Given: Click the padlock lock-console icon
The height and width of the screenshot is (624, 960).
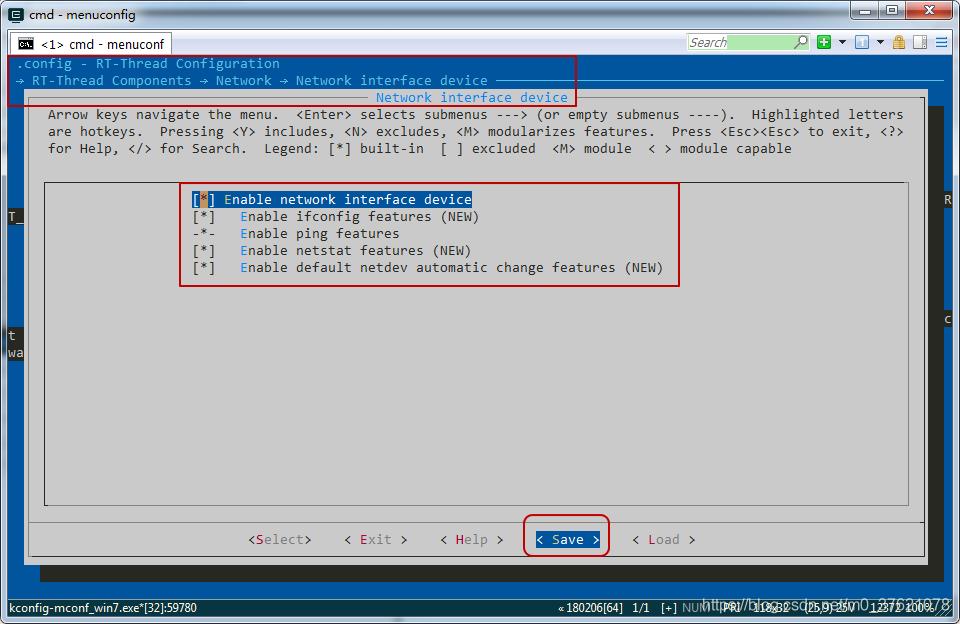Looking at the screenshot, I should (899, 42).
